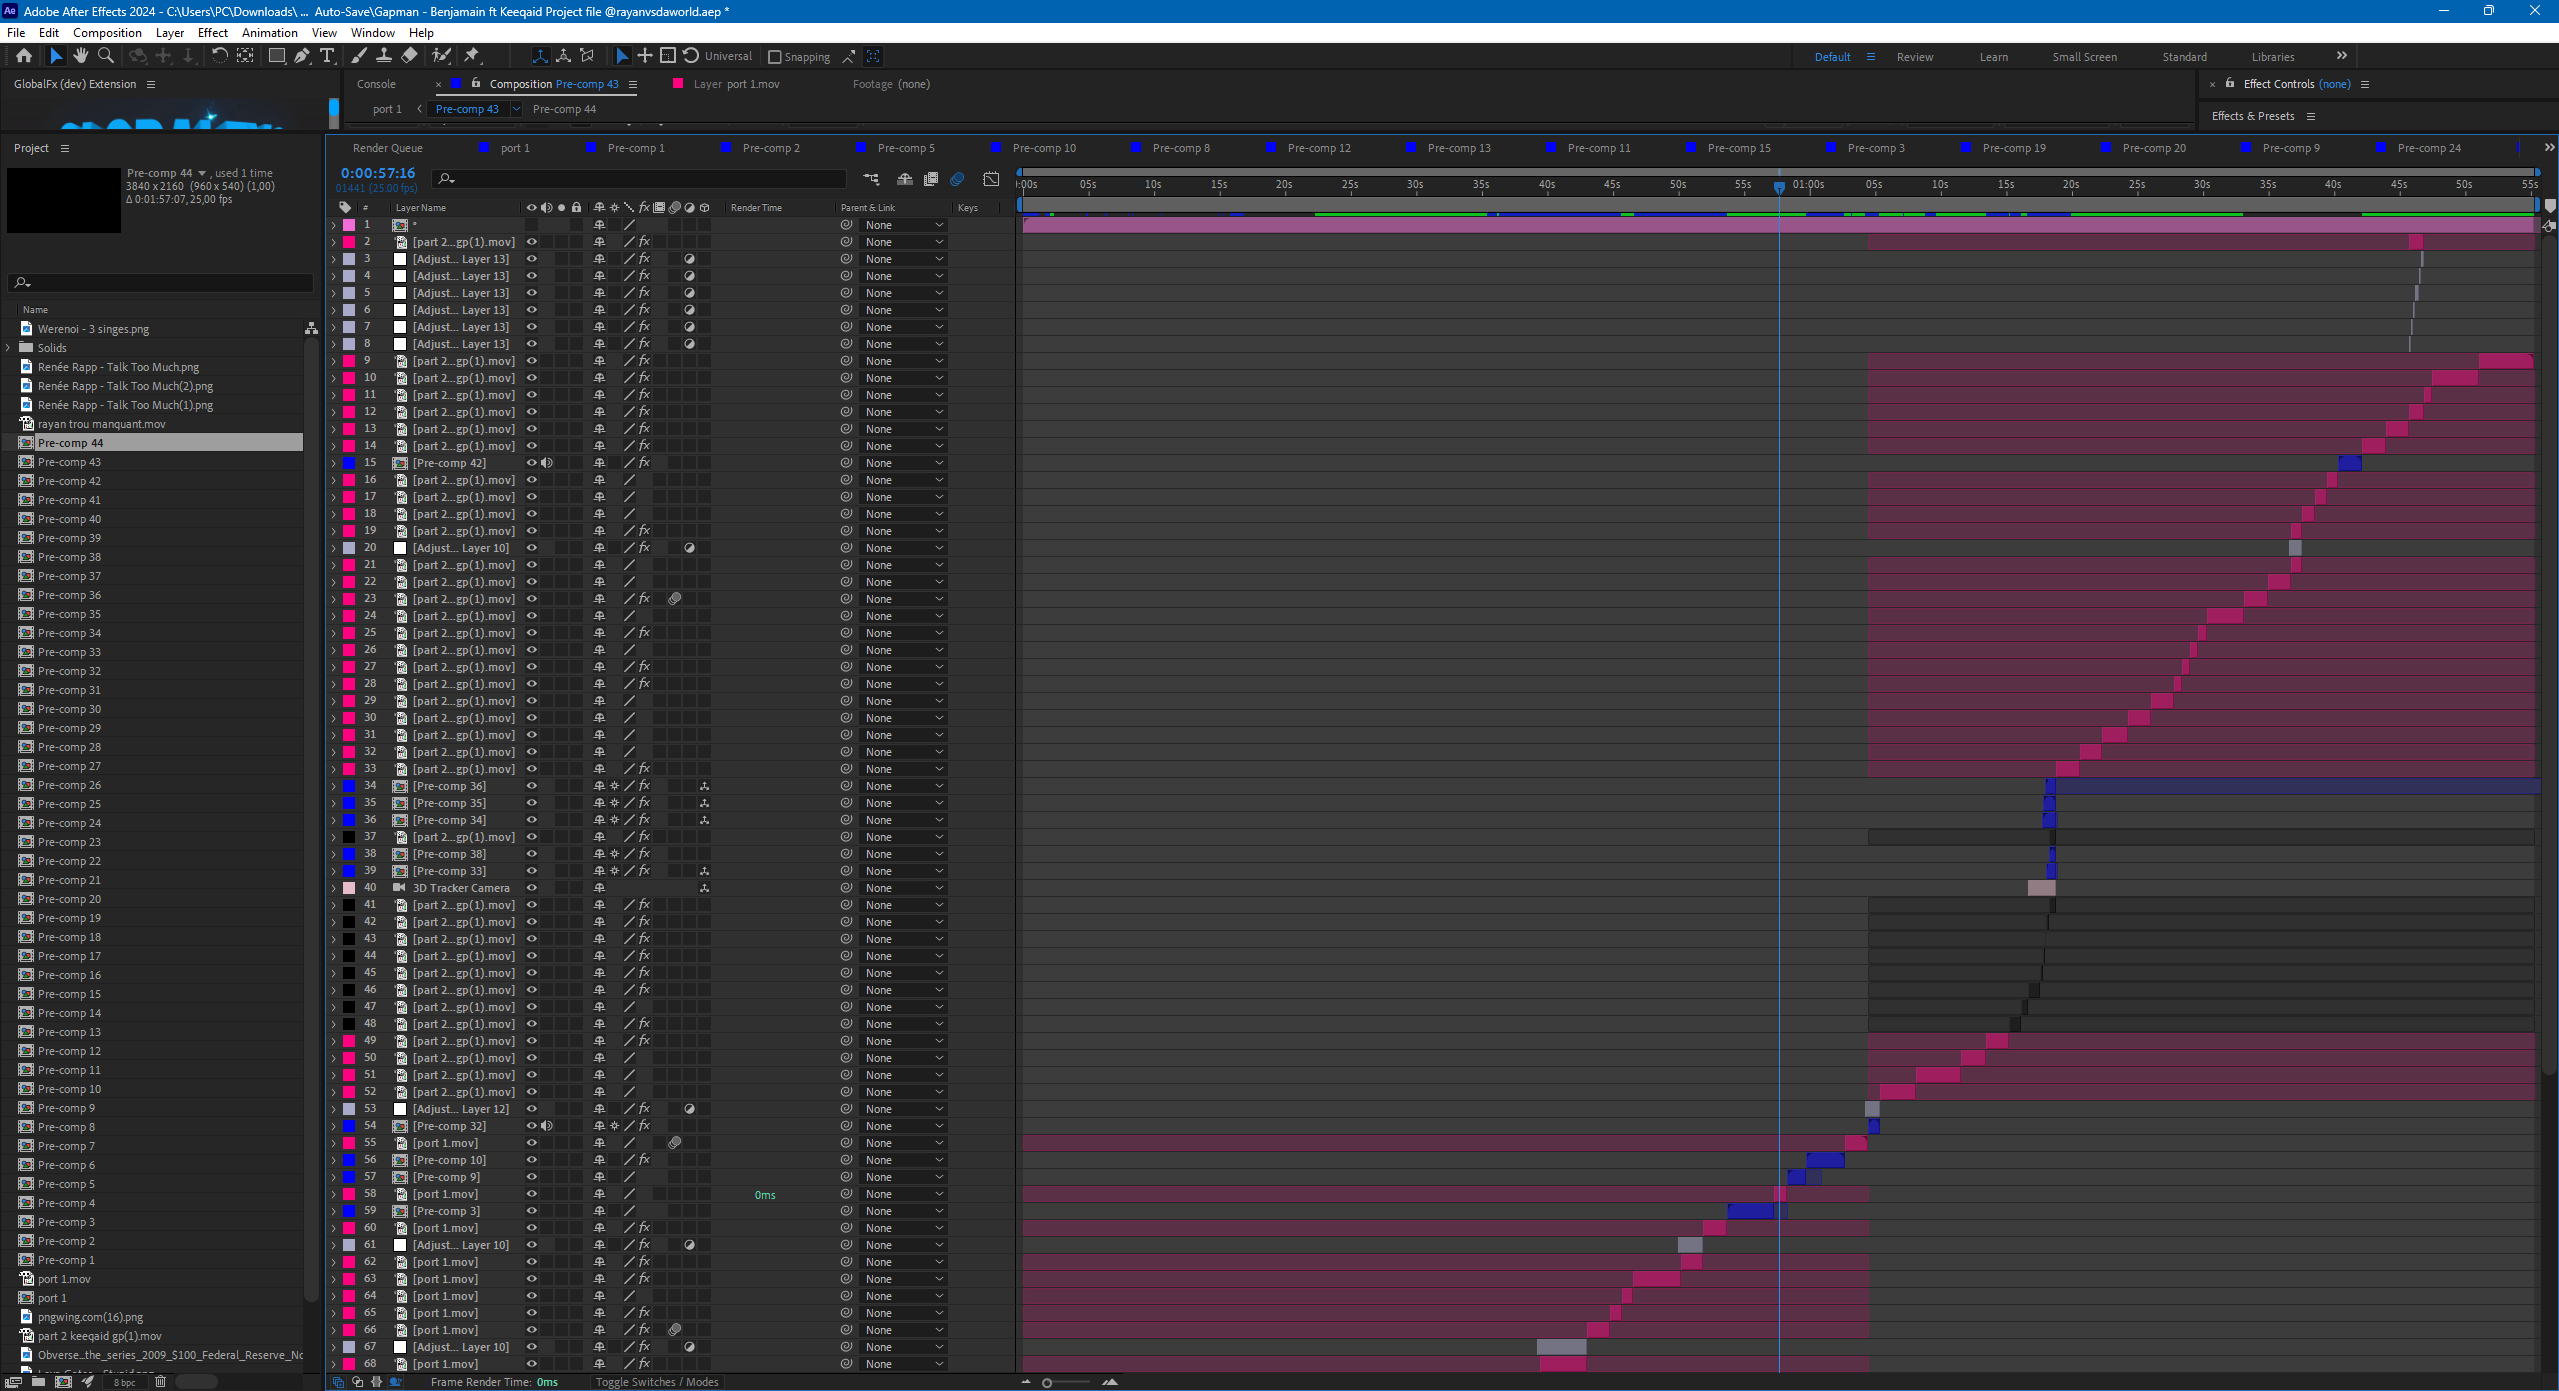2559x1391 pixels.
Task: Hide layer 15 Pre-comp 42 visibility
Action: [532, 463]
